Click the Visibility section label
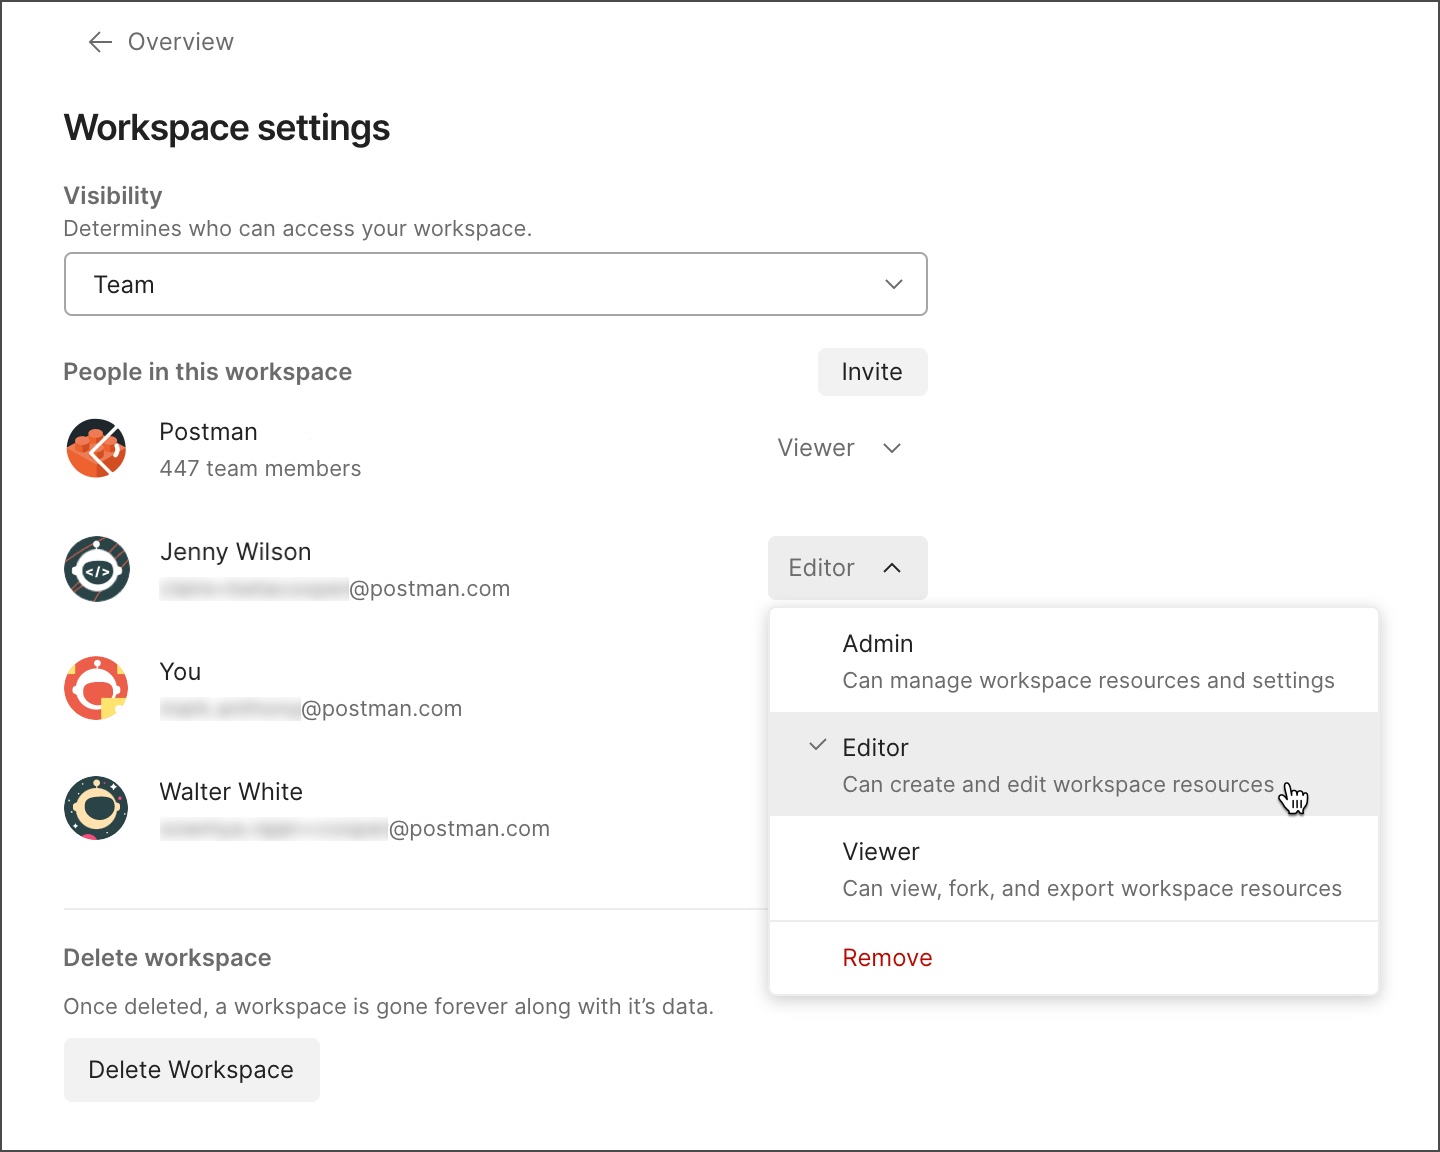Viewport: 1440px width, 1152px height. [113, 196]
